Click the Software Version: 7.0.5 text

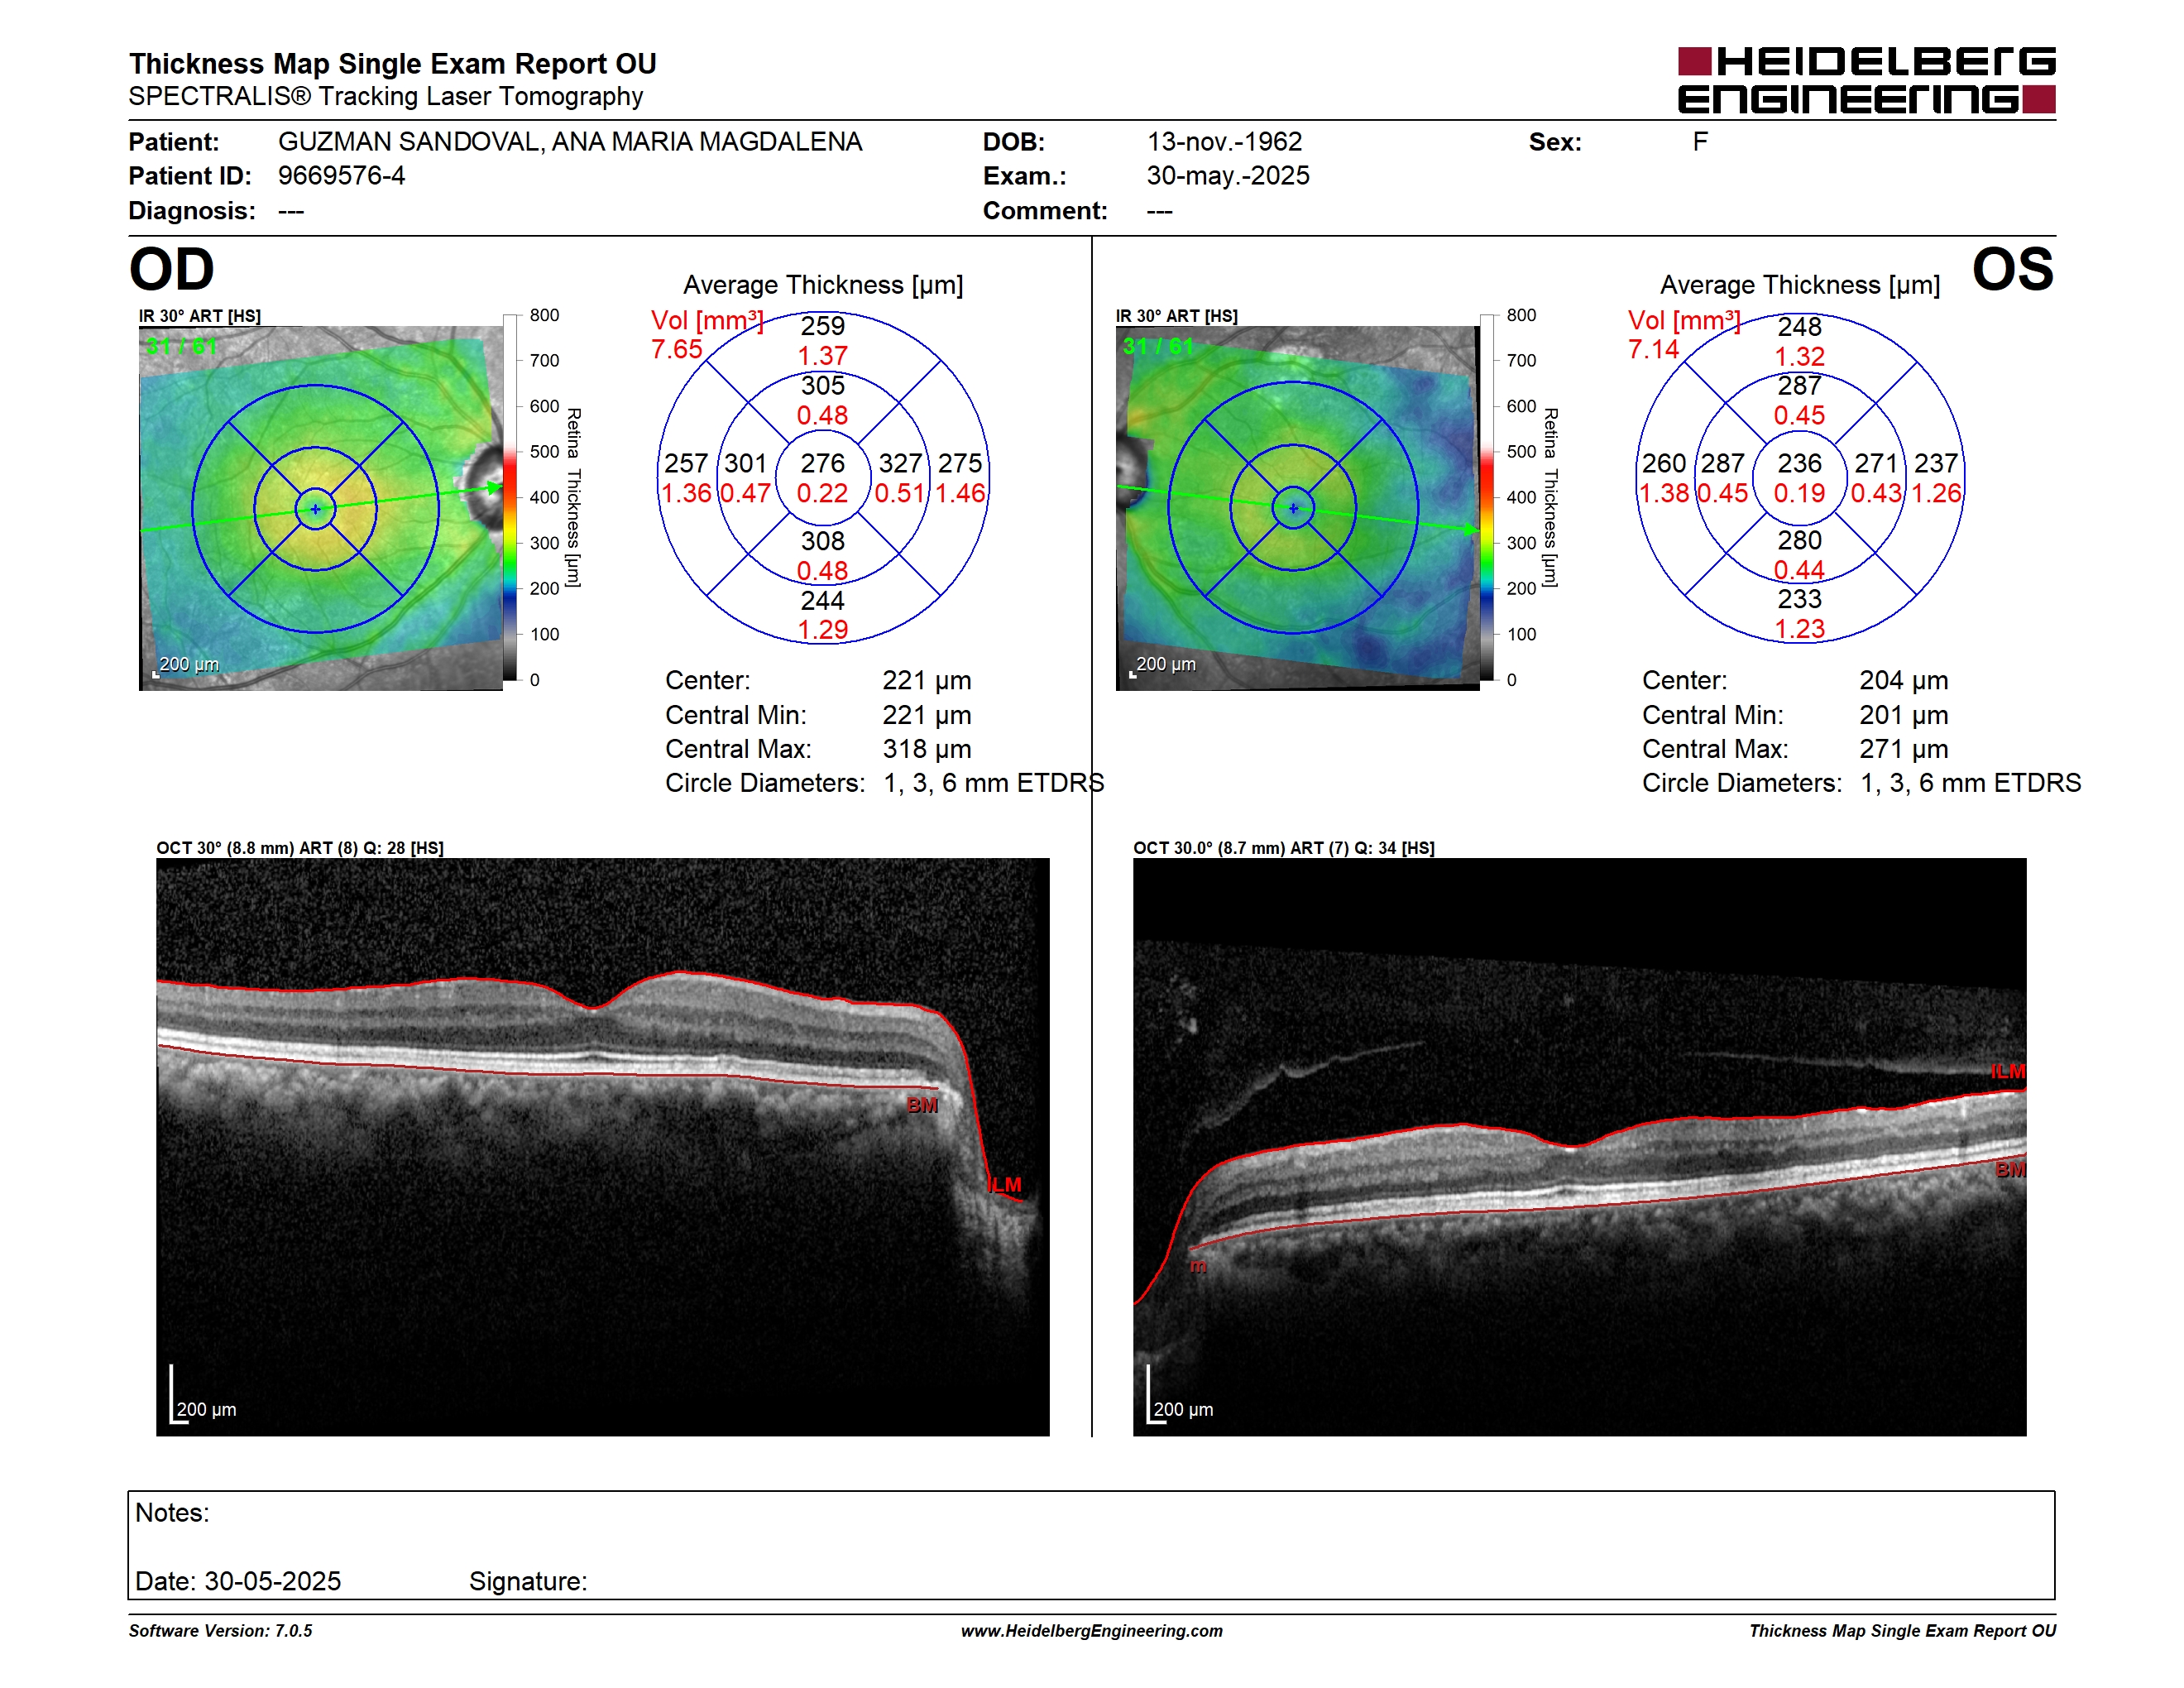point(220,1631)
